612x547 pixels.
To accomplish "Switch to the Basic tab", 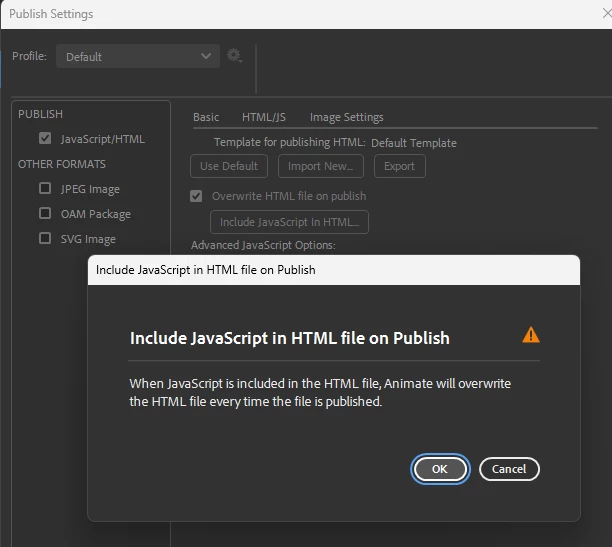I will coord(206,117).
